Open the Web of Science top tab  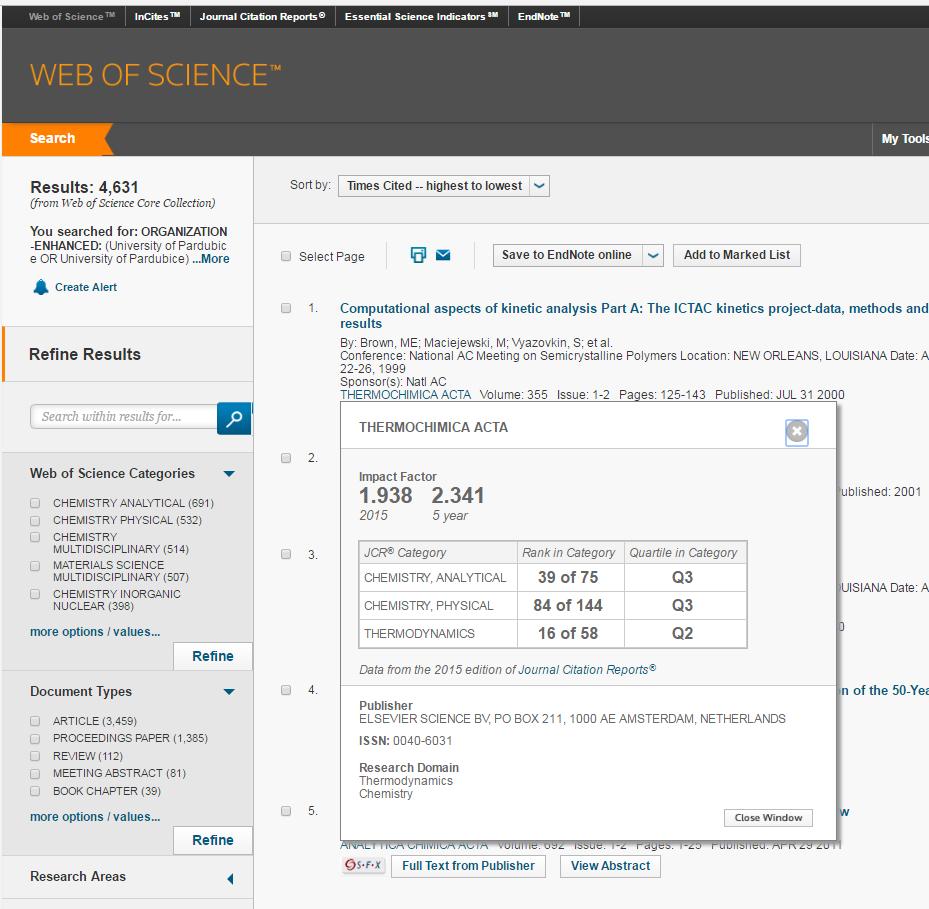point(72,17)
